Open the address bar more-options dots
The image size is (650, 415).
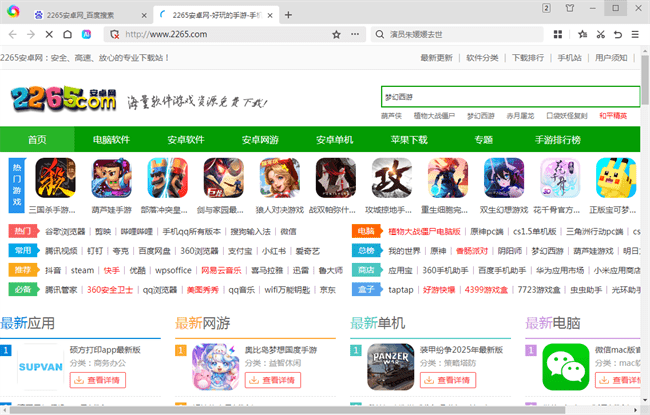pyautogui.click(x=355, y=34)
